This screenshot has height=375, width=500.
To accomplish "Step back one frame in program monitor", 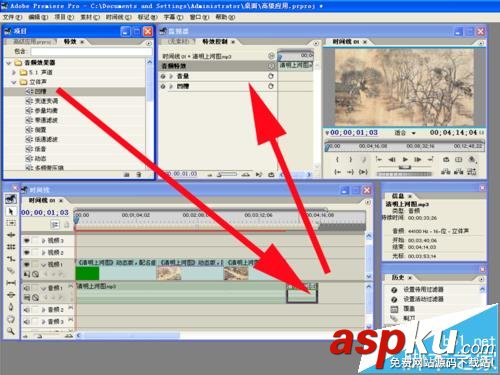I will [x=392, y=160].
